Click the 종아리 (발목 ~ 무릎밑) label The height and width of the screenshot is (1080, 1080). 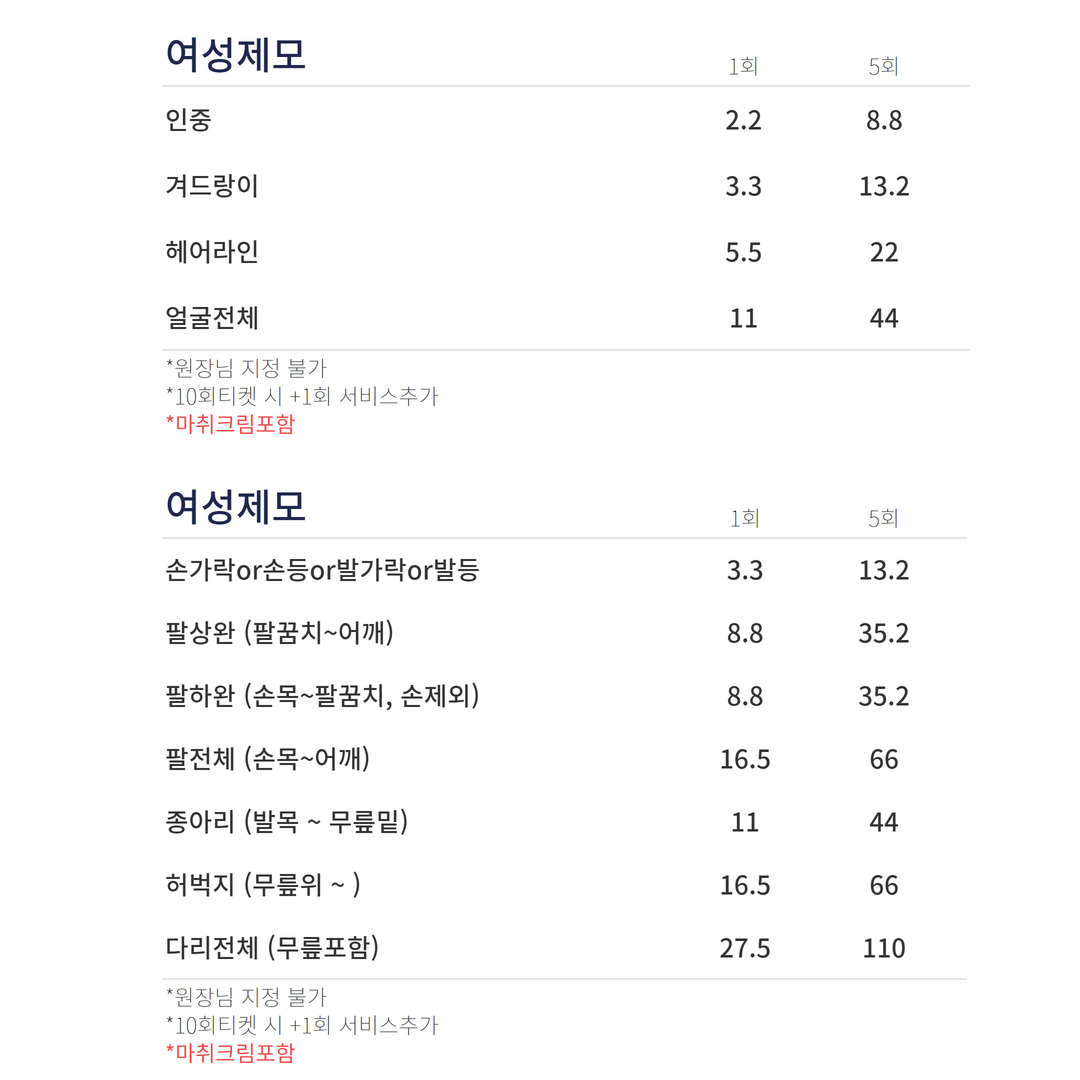(x=286, y=823)
